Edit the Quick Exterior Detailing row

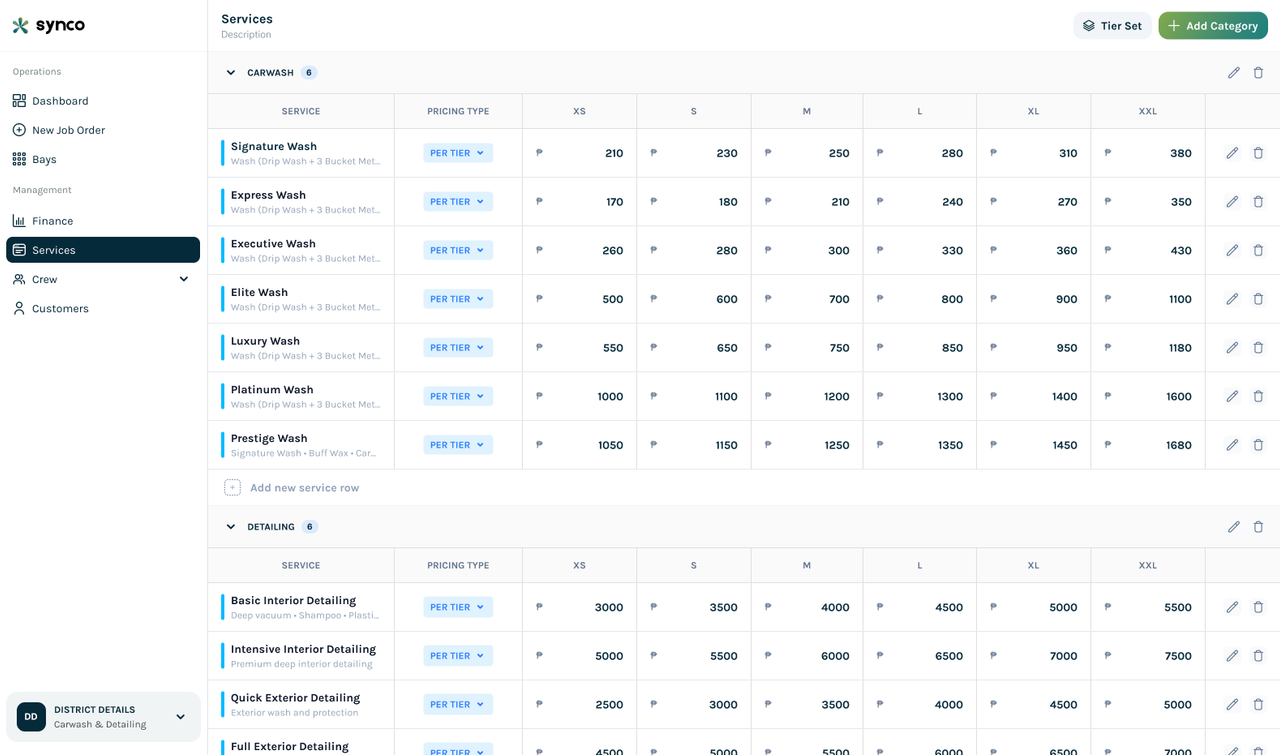coord(1232,704)
